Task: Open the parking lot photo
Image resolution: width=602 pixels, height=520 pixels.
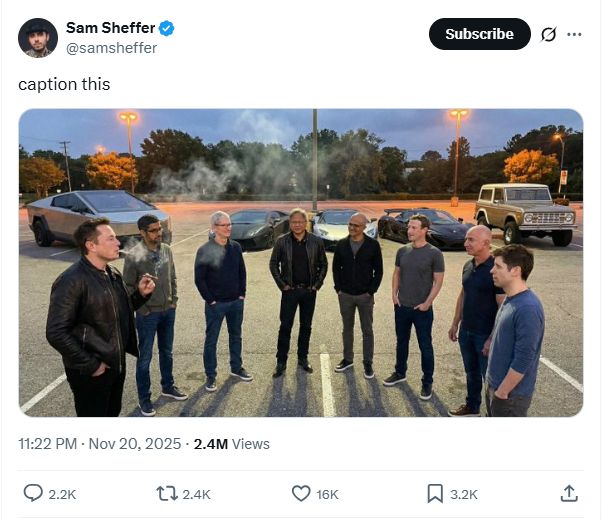Action: 300,262
